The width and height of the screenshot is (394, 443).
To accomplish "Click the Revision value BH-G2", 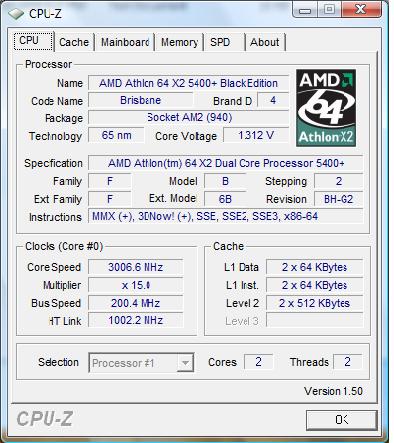I will 339,199.
